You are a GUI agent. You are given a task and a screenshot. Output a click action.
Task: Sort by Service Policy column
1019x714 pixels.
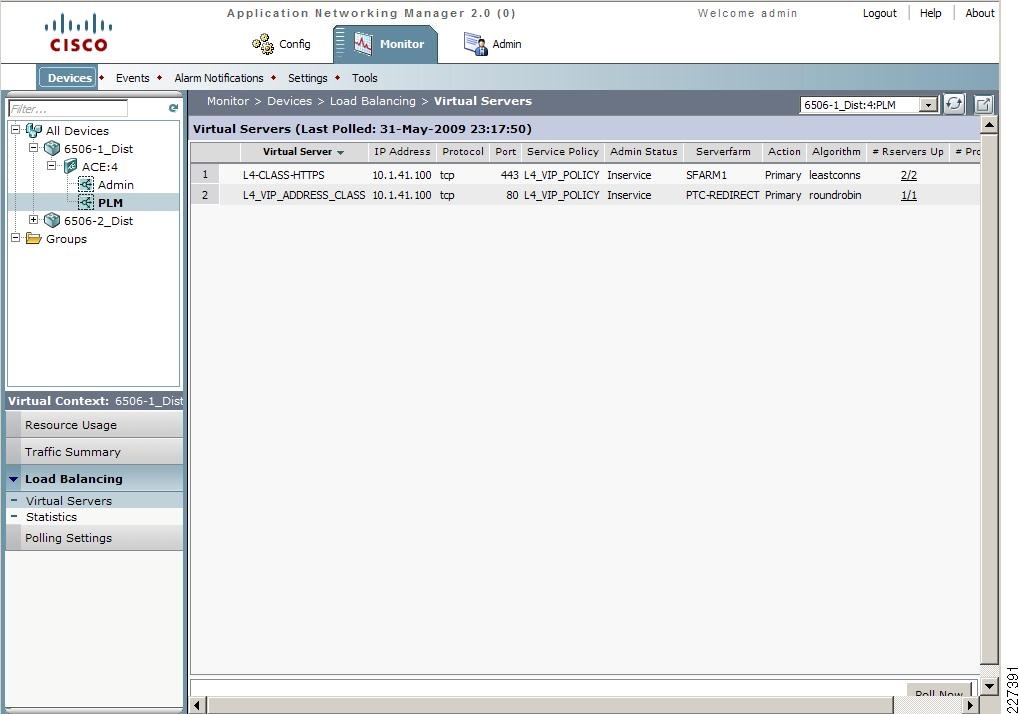coord(562,151)
